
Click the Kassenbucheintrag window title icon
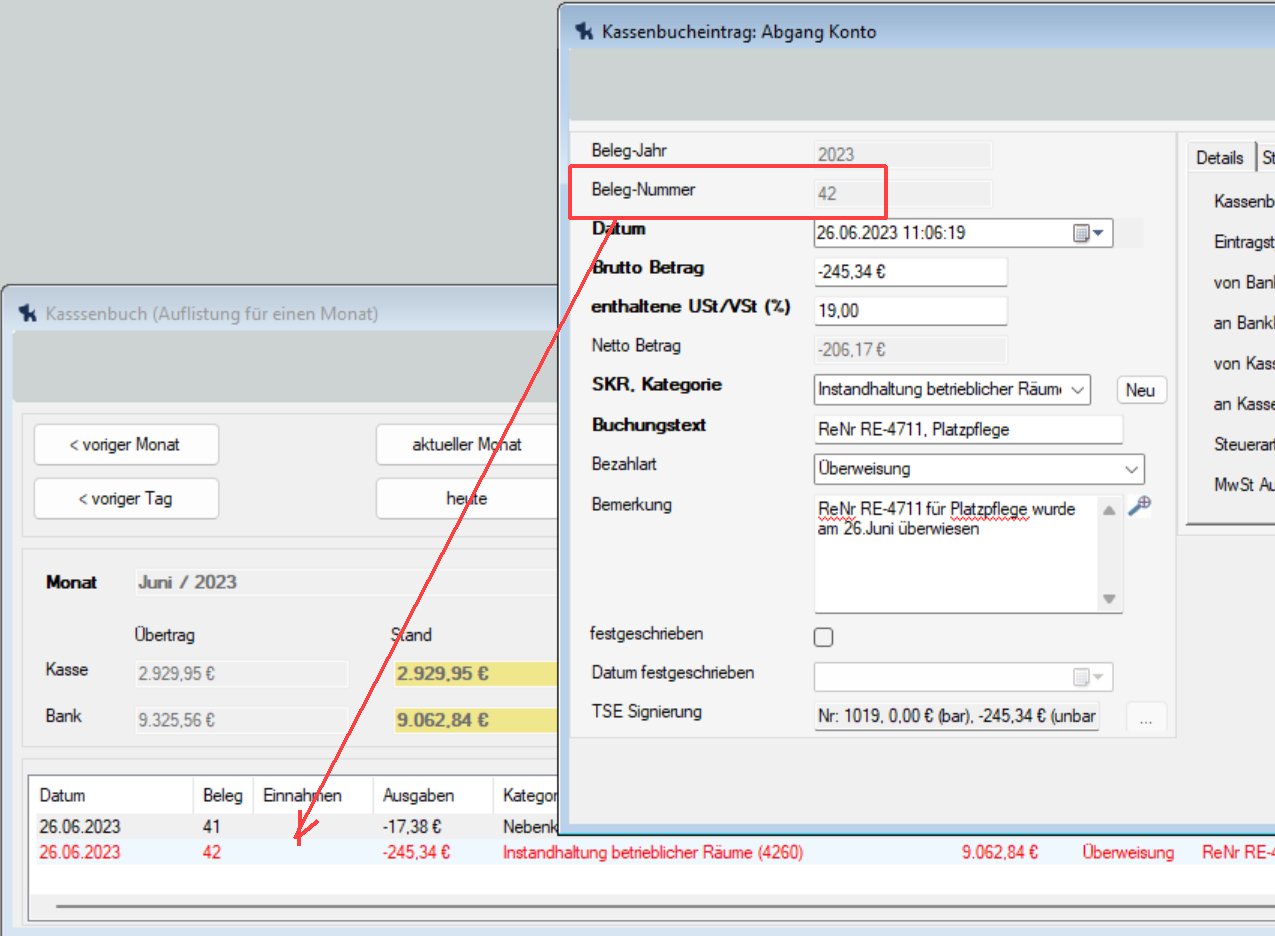point(584,31)
